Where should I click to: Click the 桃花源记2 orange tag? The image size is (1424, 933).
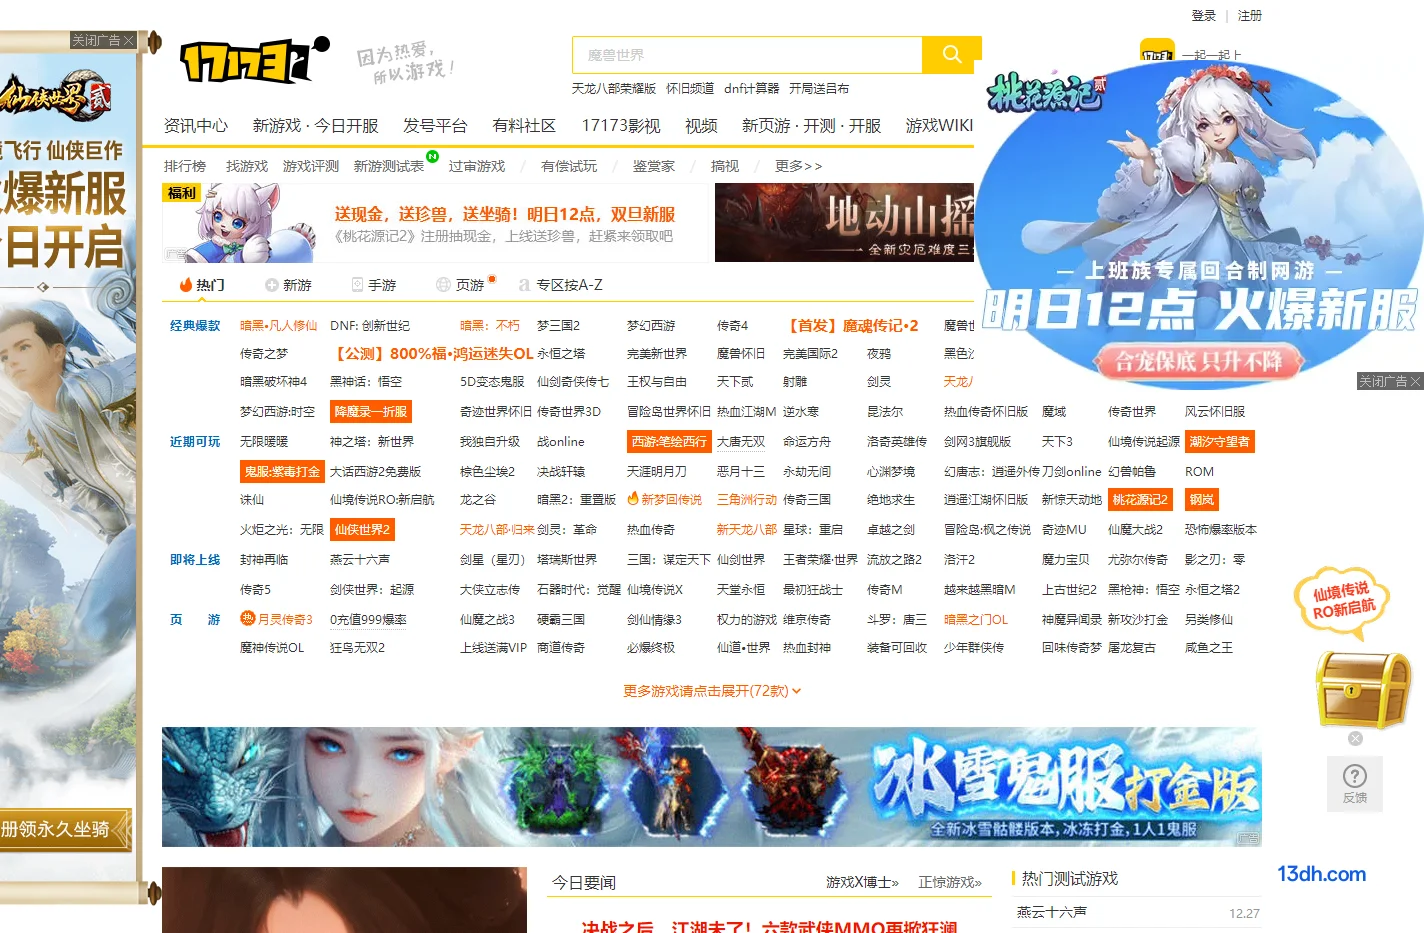point(1140,500)
